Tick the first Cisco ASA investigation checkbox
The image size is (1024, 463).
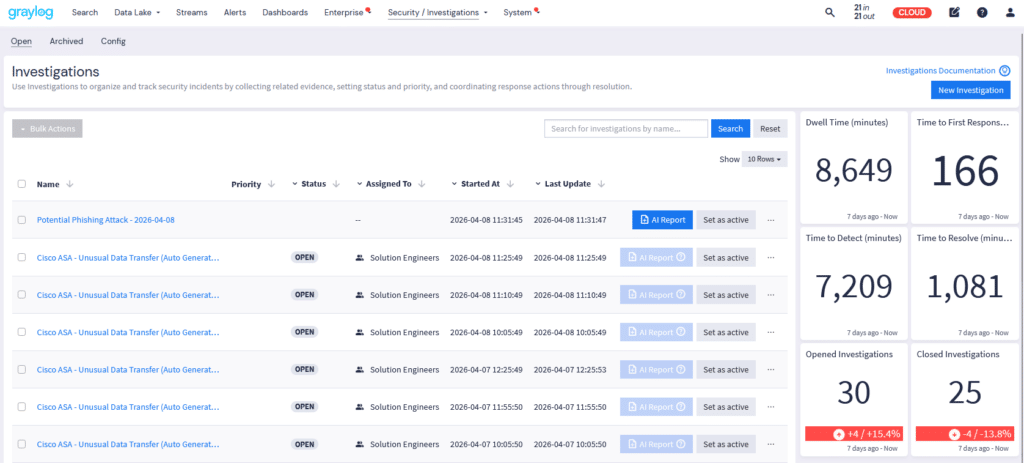(x=22, y=258)
